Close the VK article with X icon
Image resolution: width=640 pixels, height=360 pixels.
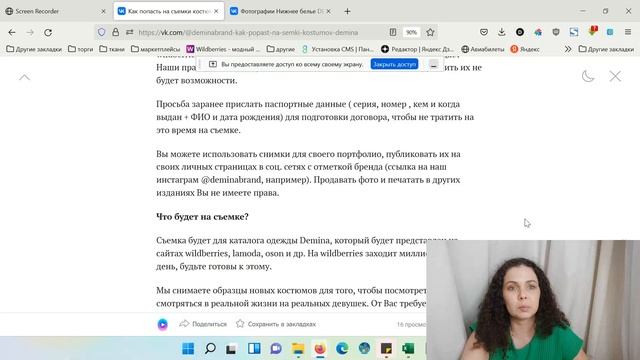click(x=615, y=76)
